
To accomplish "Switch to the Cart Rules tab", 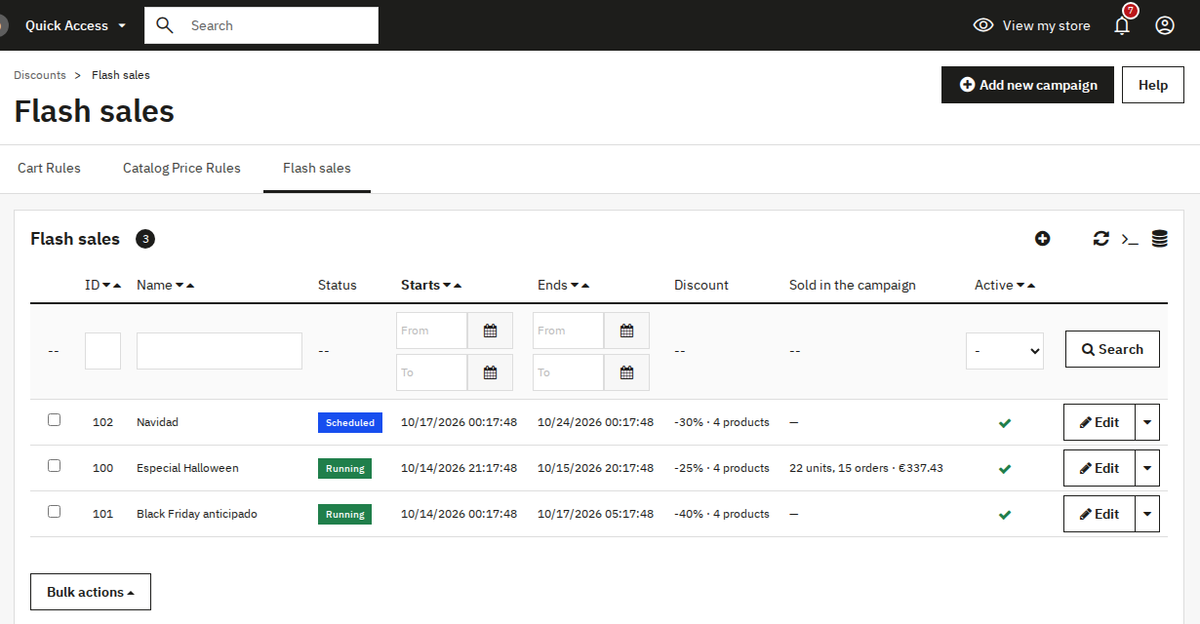I will [x=49, y=168].
